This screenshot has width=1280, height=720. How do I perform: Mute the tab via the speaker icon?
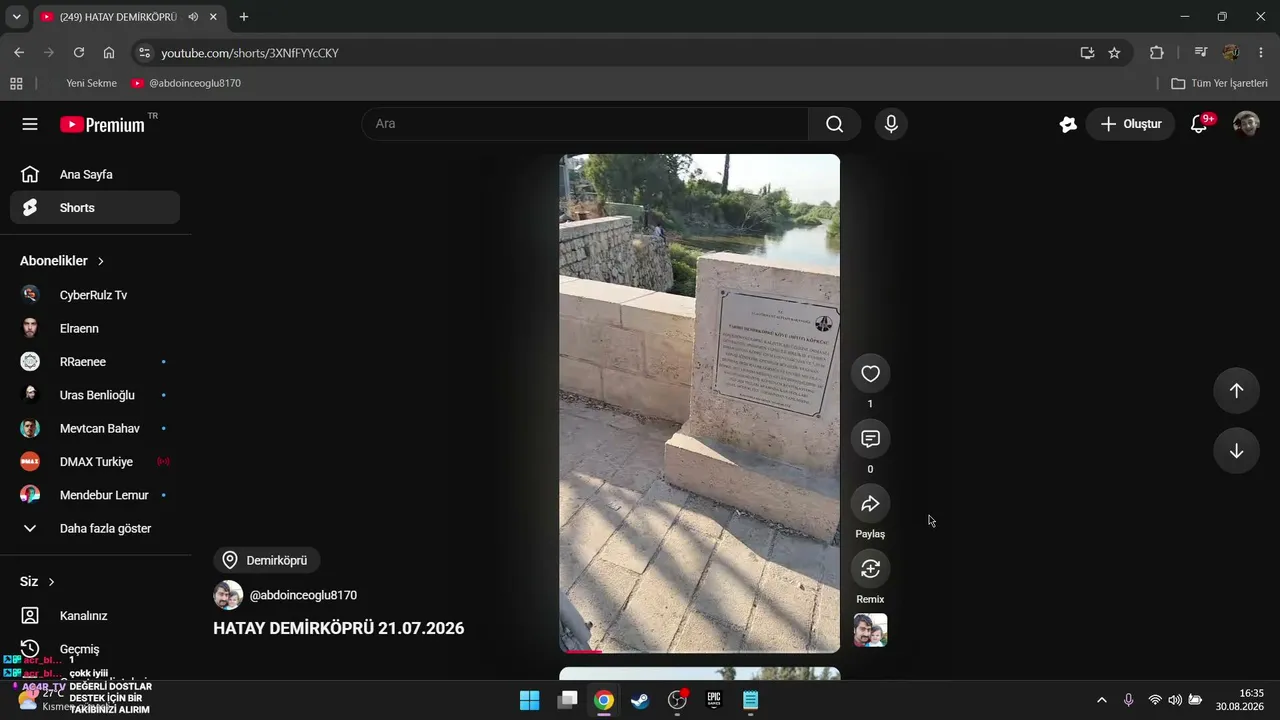pos(193,17)
